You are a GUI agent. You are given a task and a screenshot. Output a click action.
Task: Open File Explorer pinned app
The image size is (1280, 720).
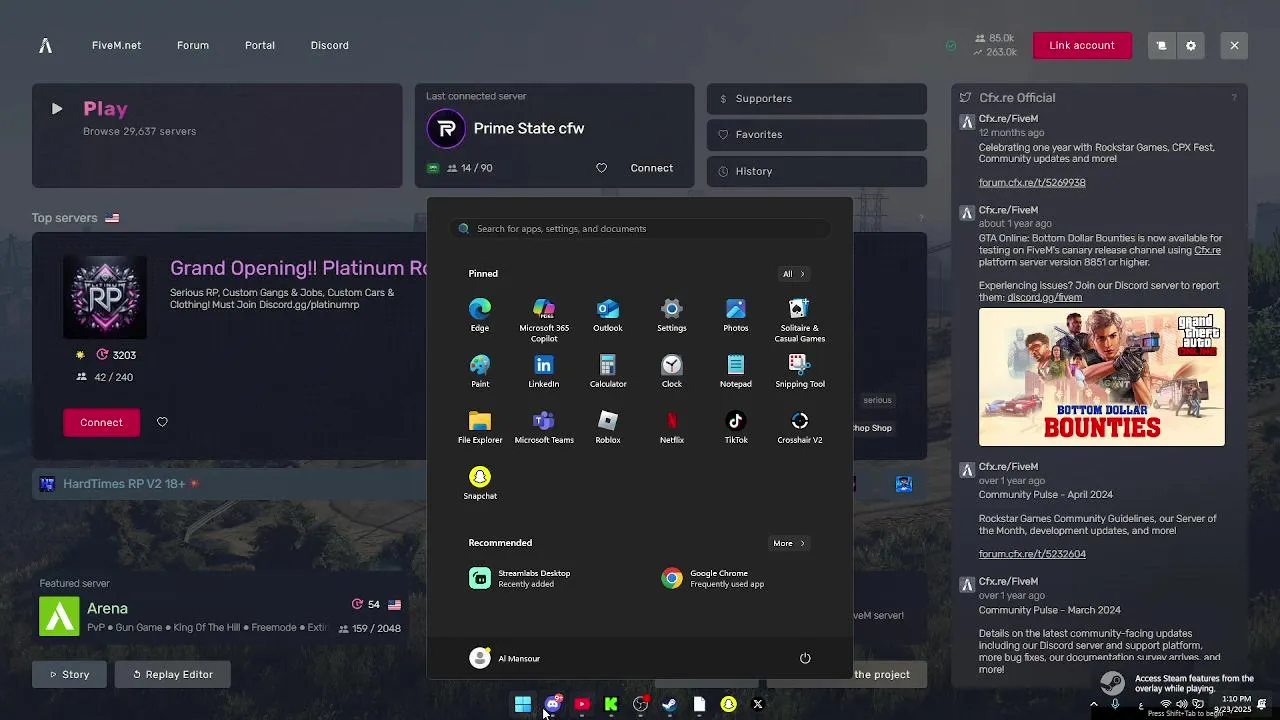tap(480, 426)
